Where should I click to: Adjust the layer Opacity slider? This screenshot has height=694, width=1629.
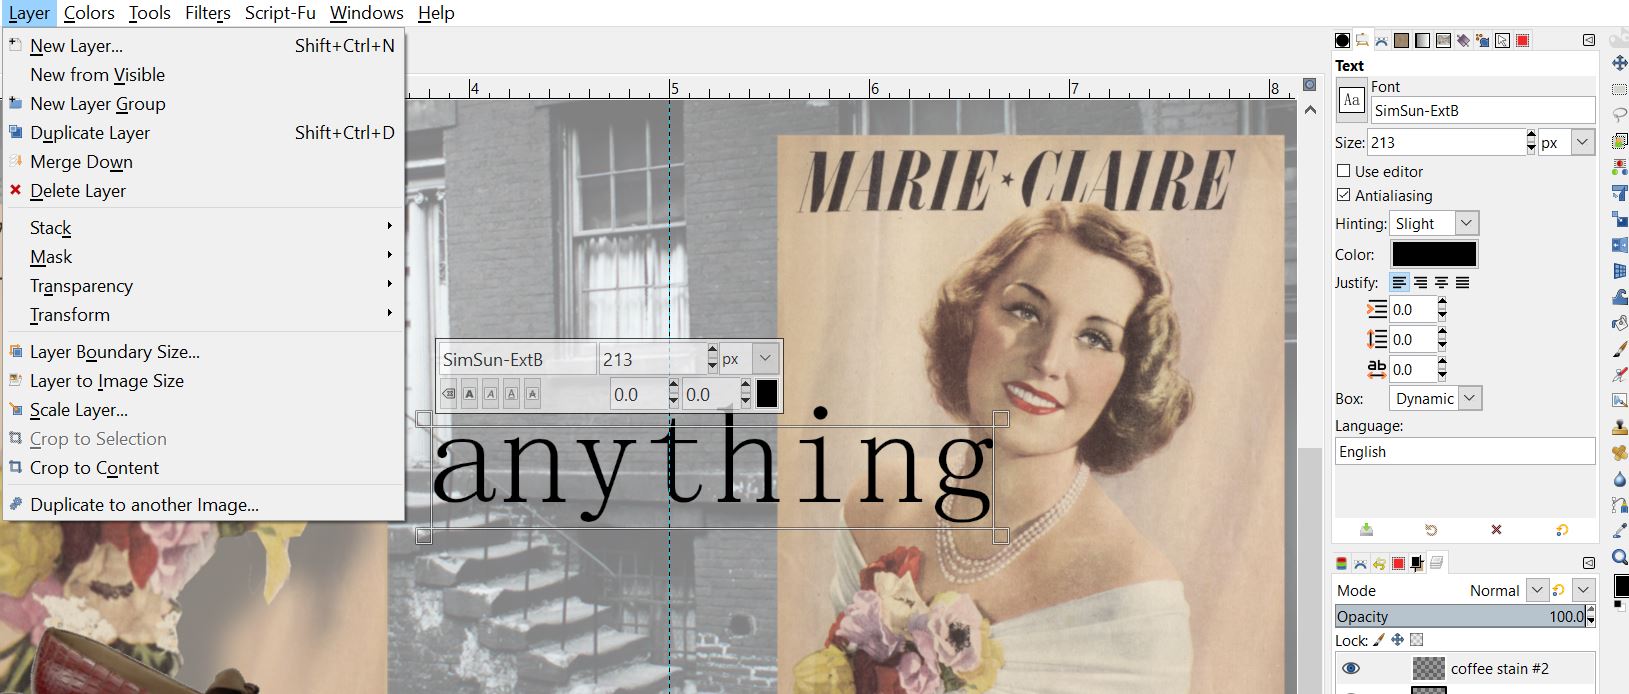click(x=1460, y=616)
